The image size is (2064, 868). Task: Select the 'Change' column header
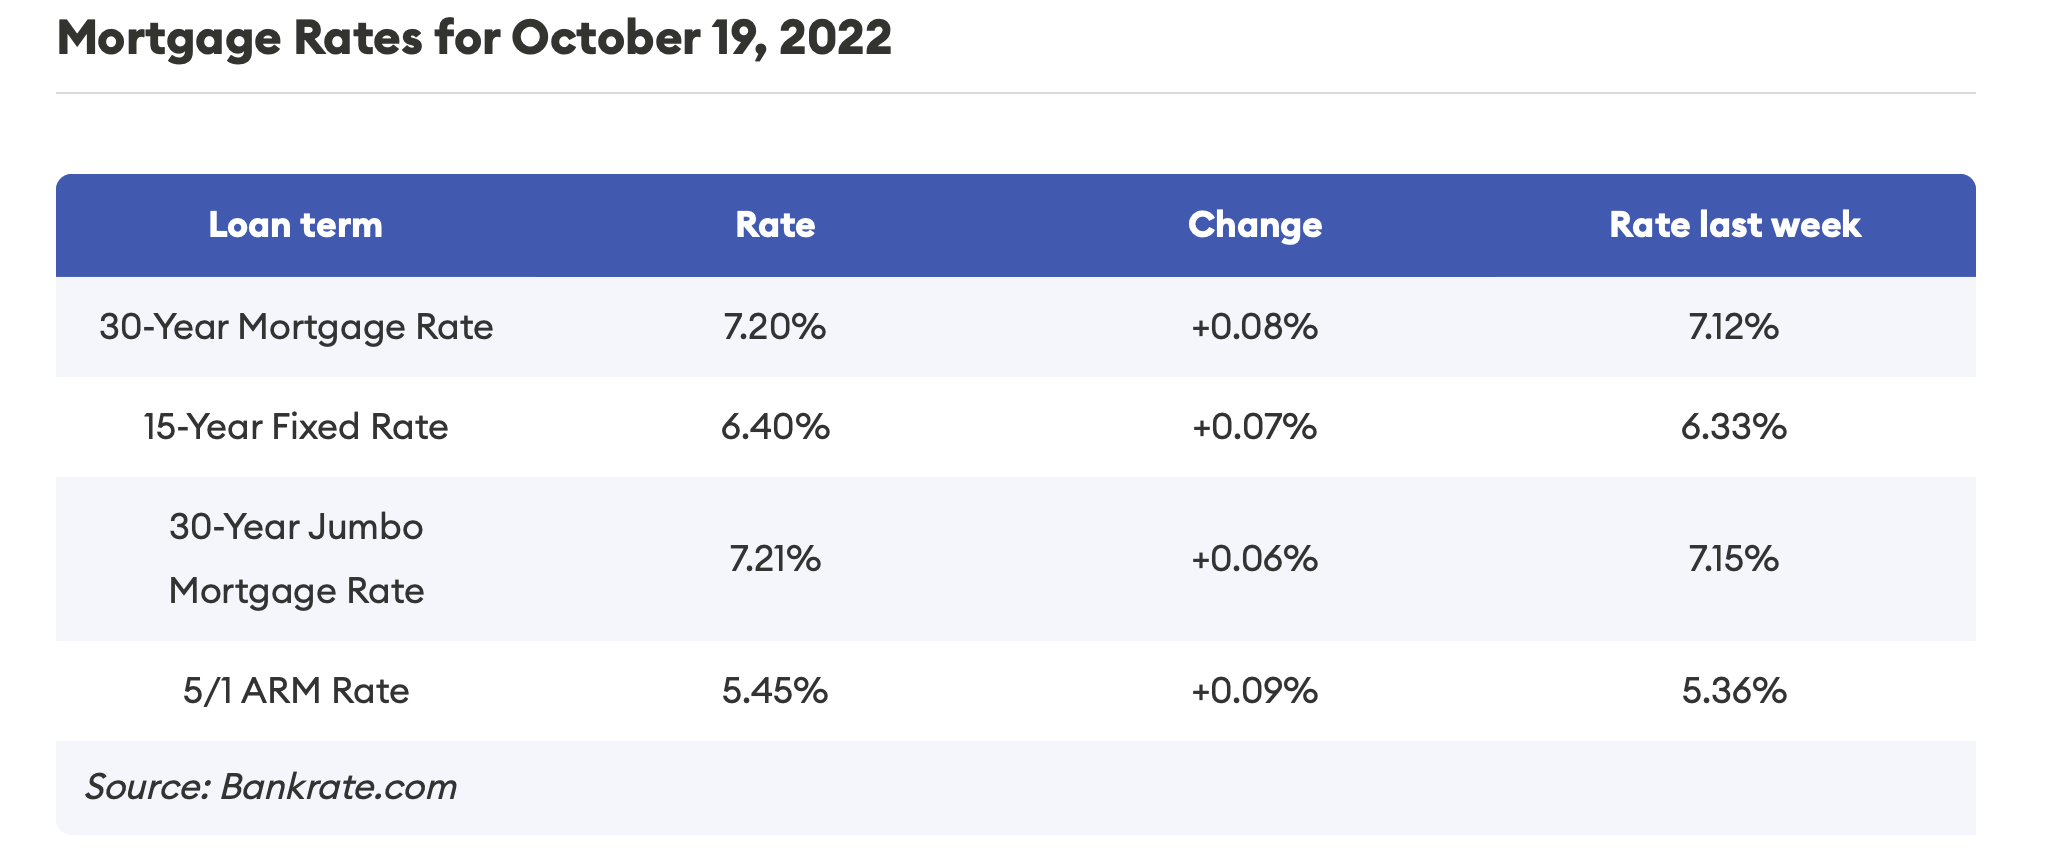click(1255, 225)
